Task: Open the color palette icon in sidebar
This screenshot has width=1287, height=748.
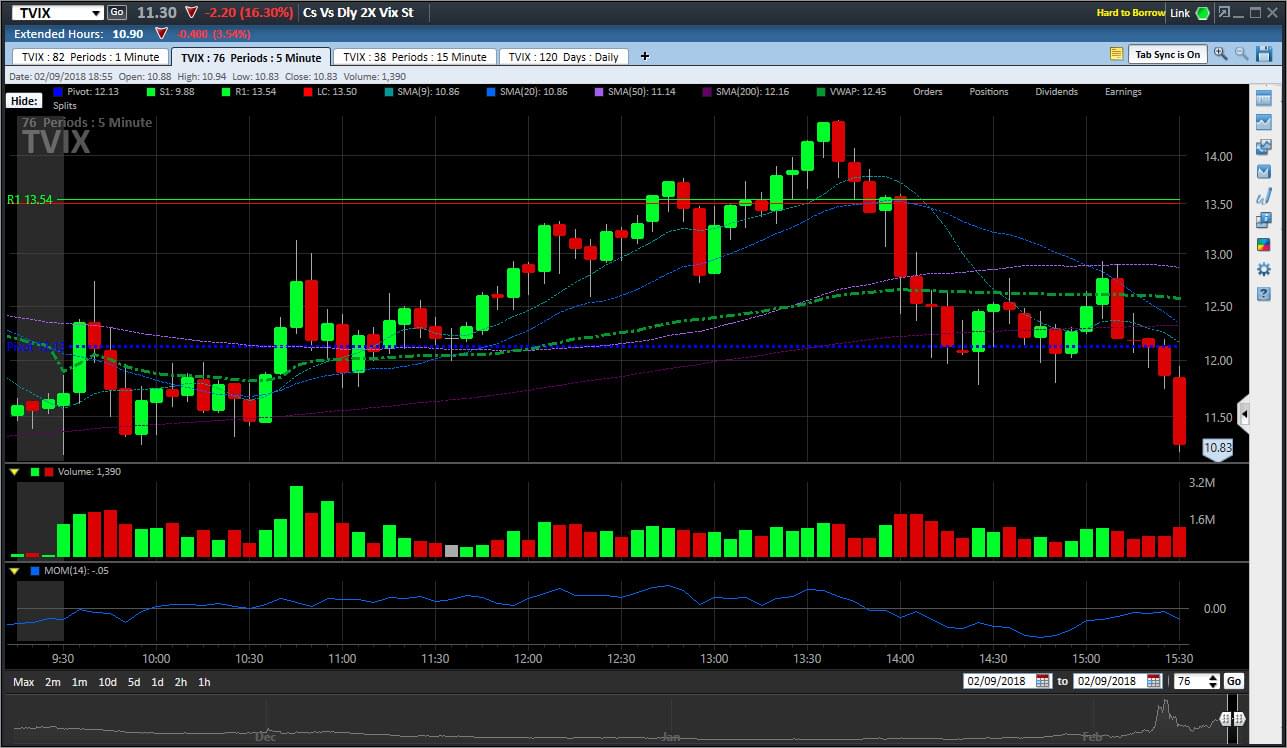Action: tap(1263, 243)
